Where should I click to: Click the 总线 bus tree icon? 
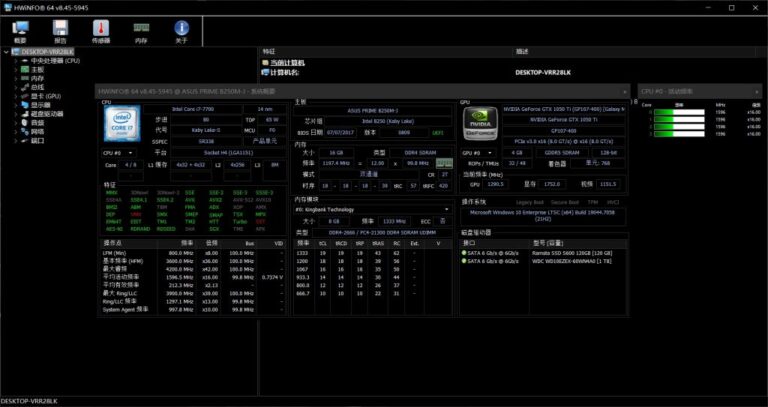tap(24, 87)
